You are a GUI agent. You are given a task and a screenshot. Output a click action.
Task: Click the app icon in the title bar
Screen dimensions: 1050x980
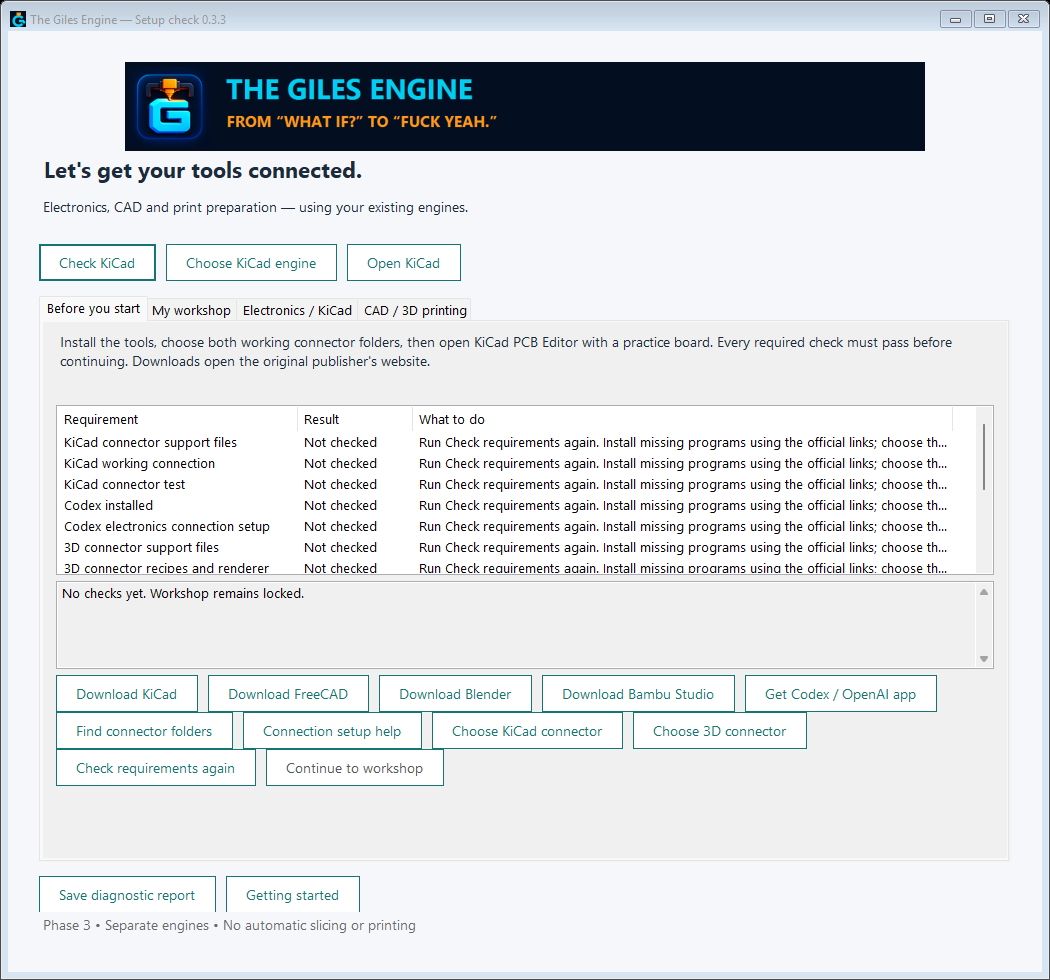tap(18, 19)
